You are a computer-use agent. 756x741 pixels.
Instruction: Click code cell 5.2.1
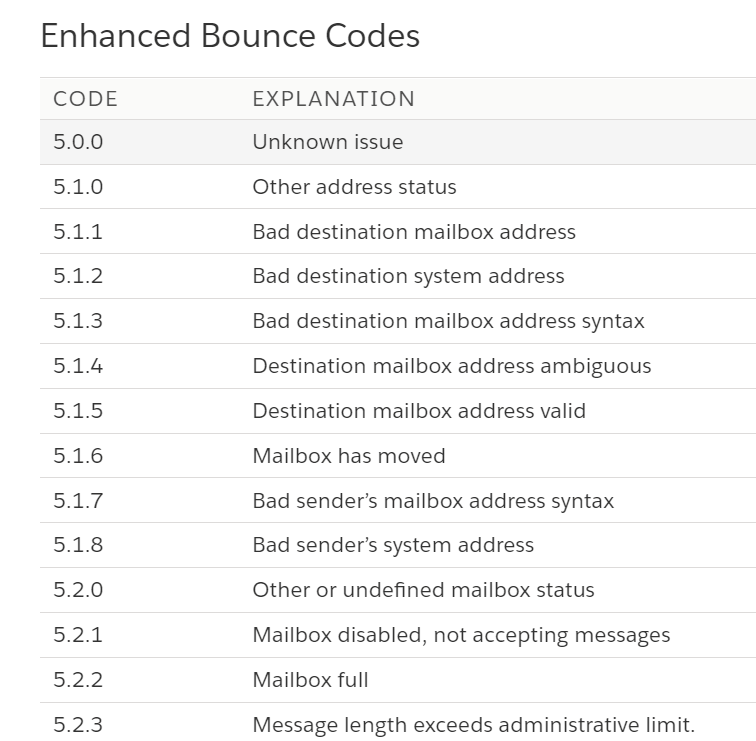[x=78, y=634]
